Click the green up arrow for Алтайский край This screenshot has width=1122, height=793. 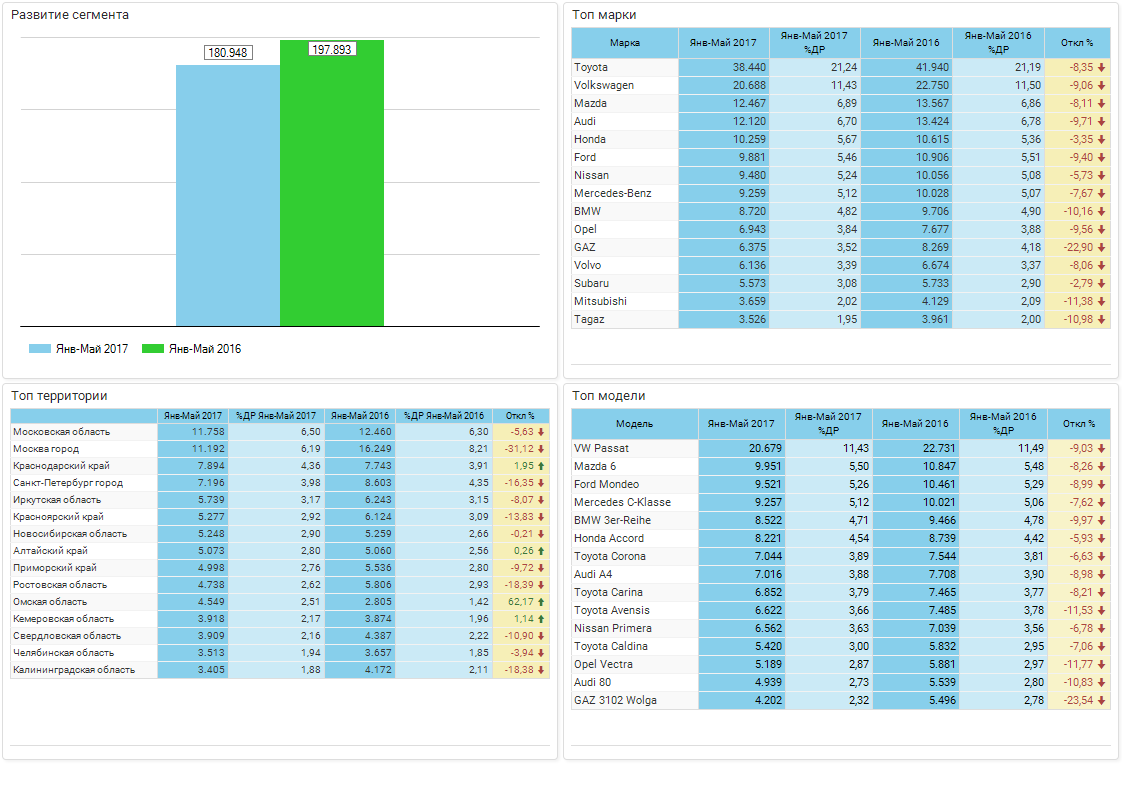[x=541, y=551]
